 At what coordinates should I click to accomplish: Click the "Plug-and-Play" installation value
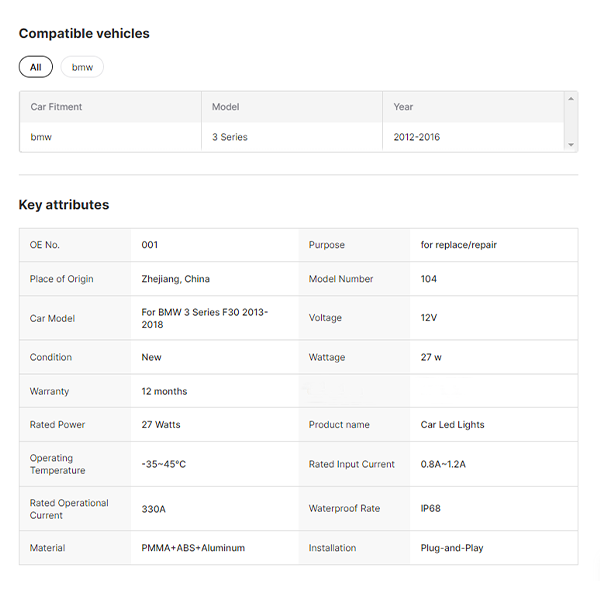[452, 548]
